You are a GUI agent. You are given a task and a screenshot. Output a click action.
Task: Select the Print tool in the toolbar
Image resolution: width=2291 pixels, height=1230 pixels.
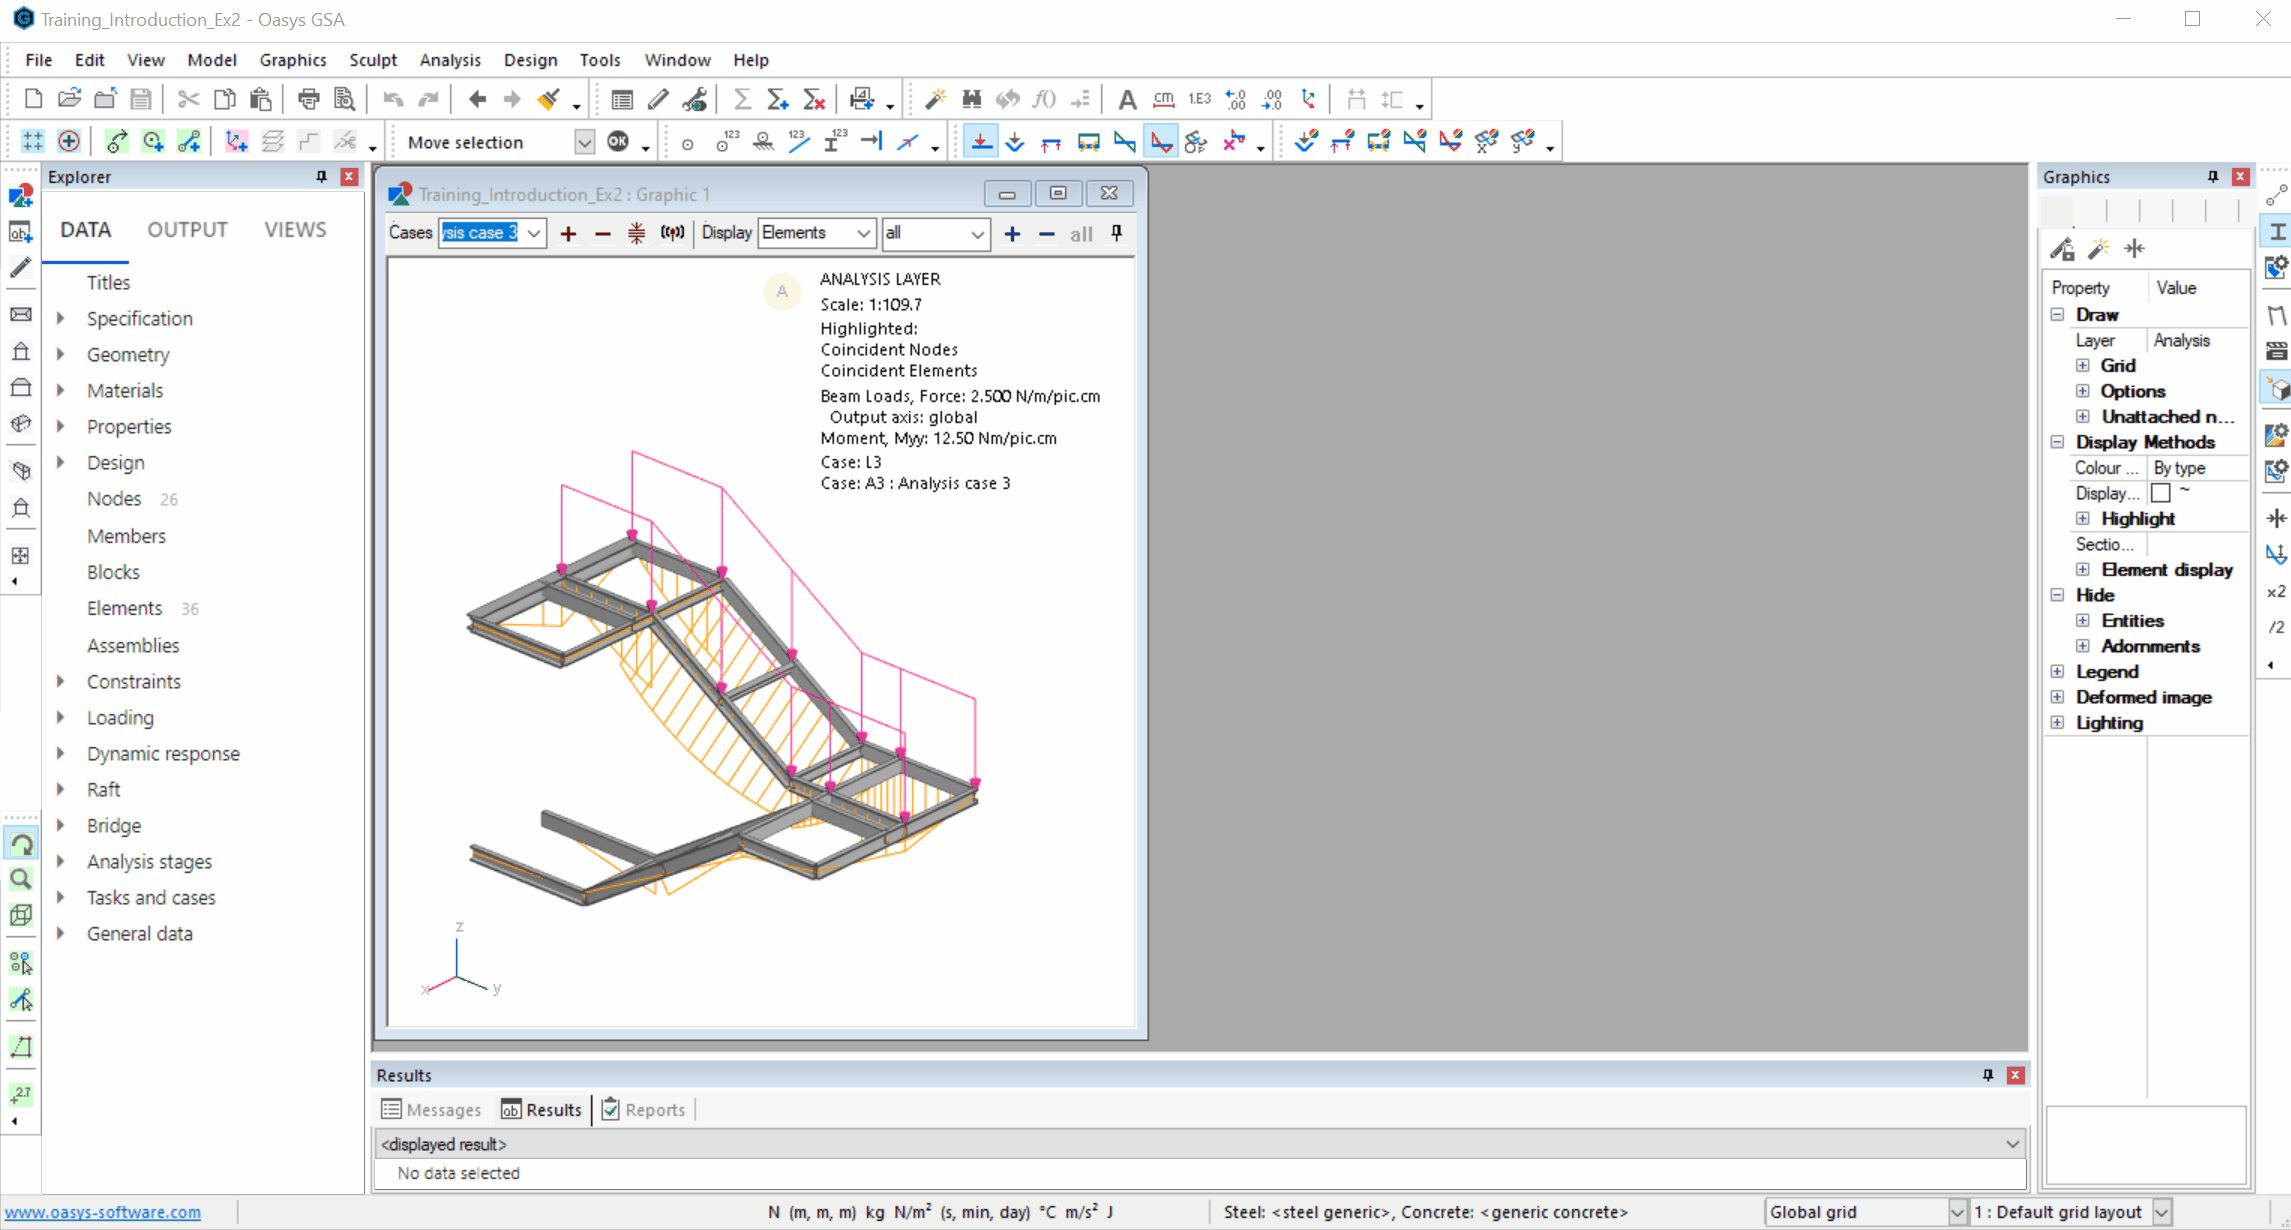(x=308, y=99)
